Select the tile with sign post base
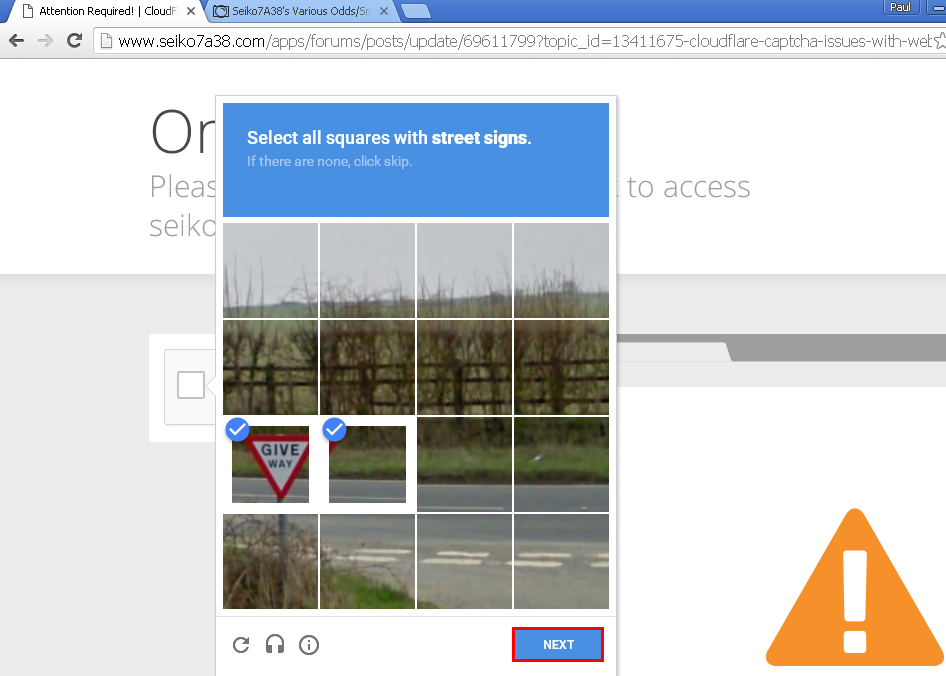The height and width of the screenshot is (676, 946). click(x=270, y=561)
